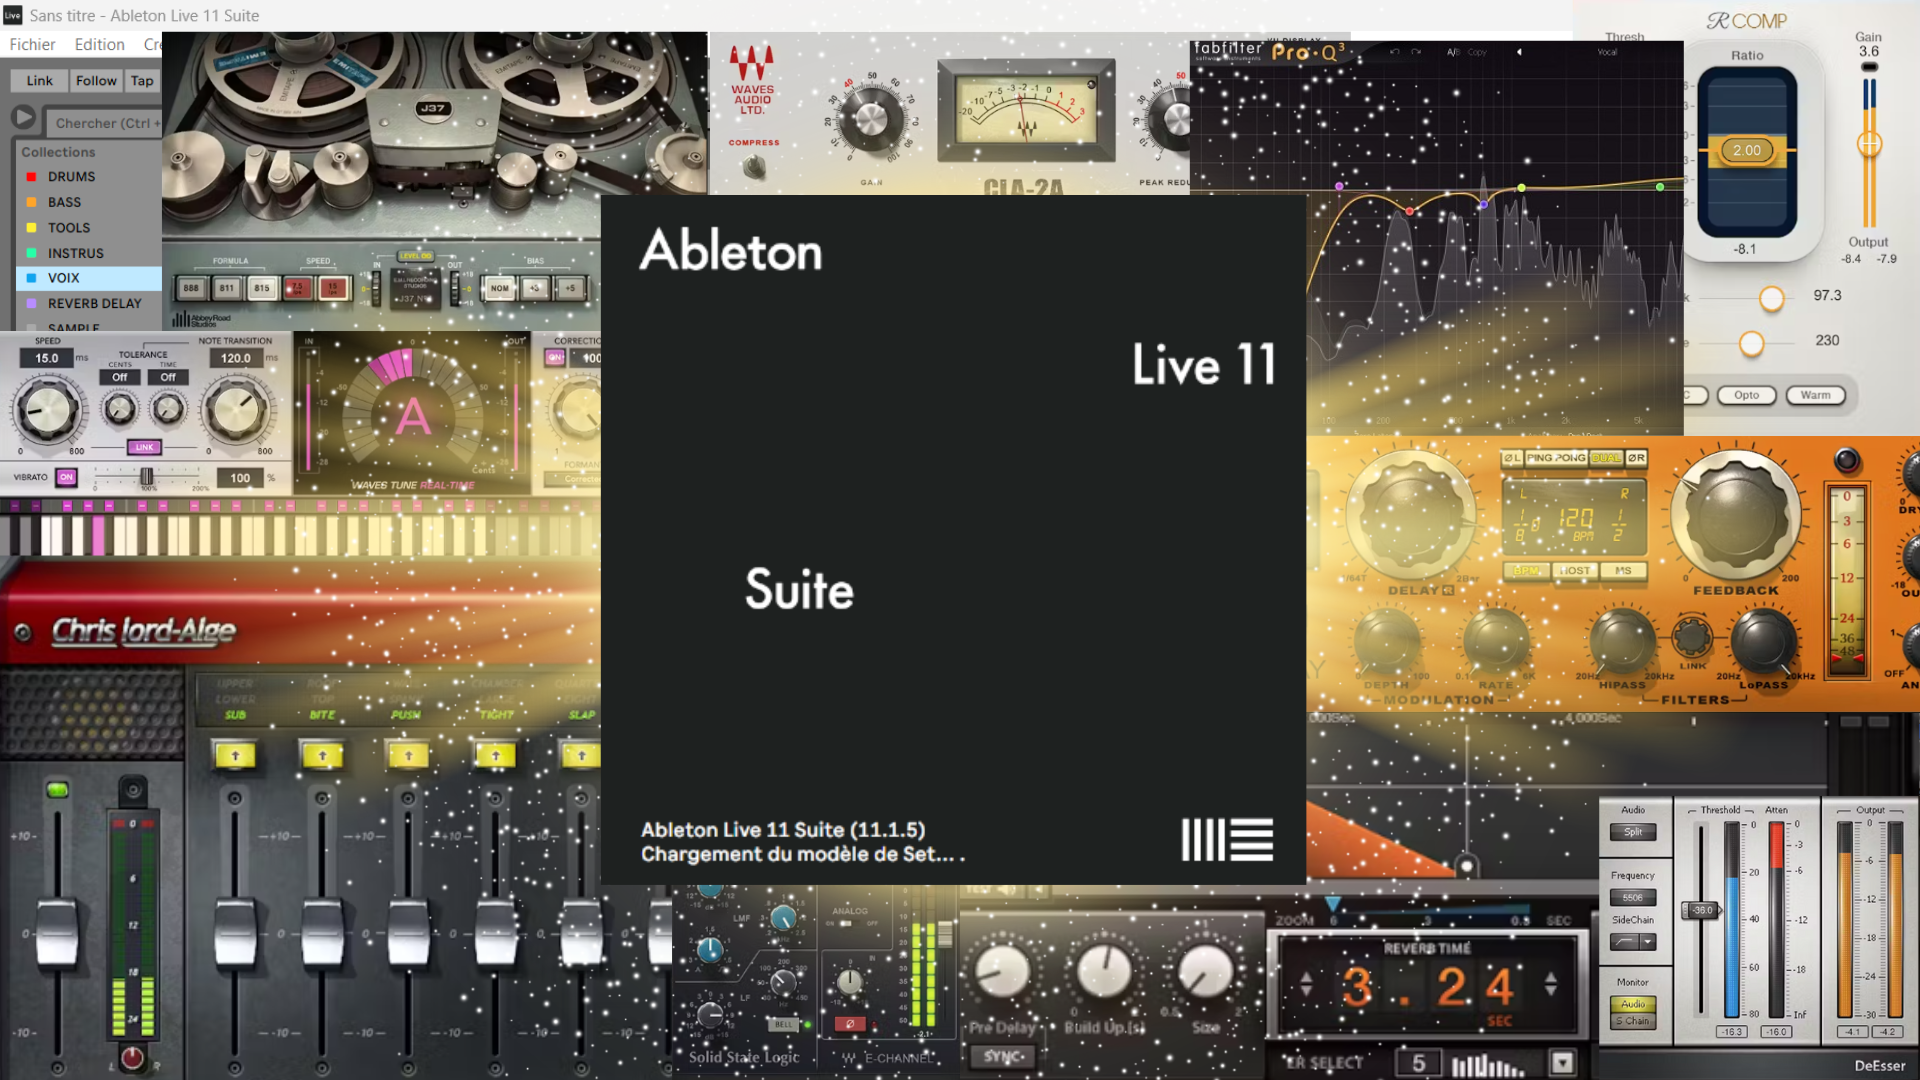
Task: Open the Edition menu
Action: [x=99, y=44]
